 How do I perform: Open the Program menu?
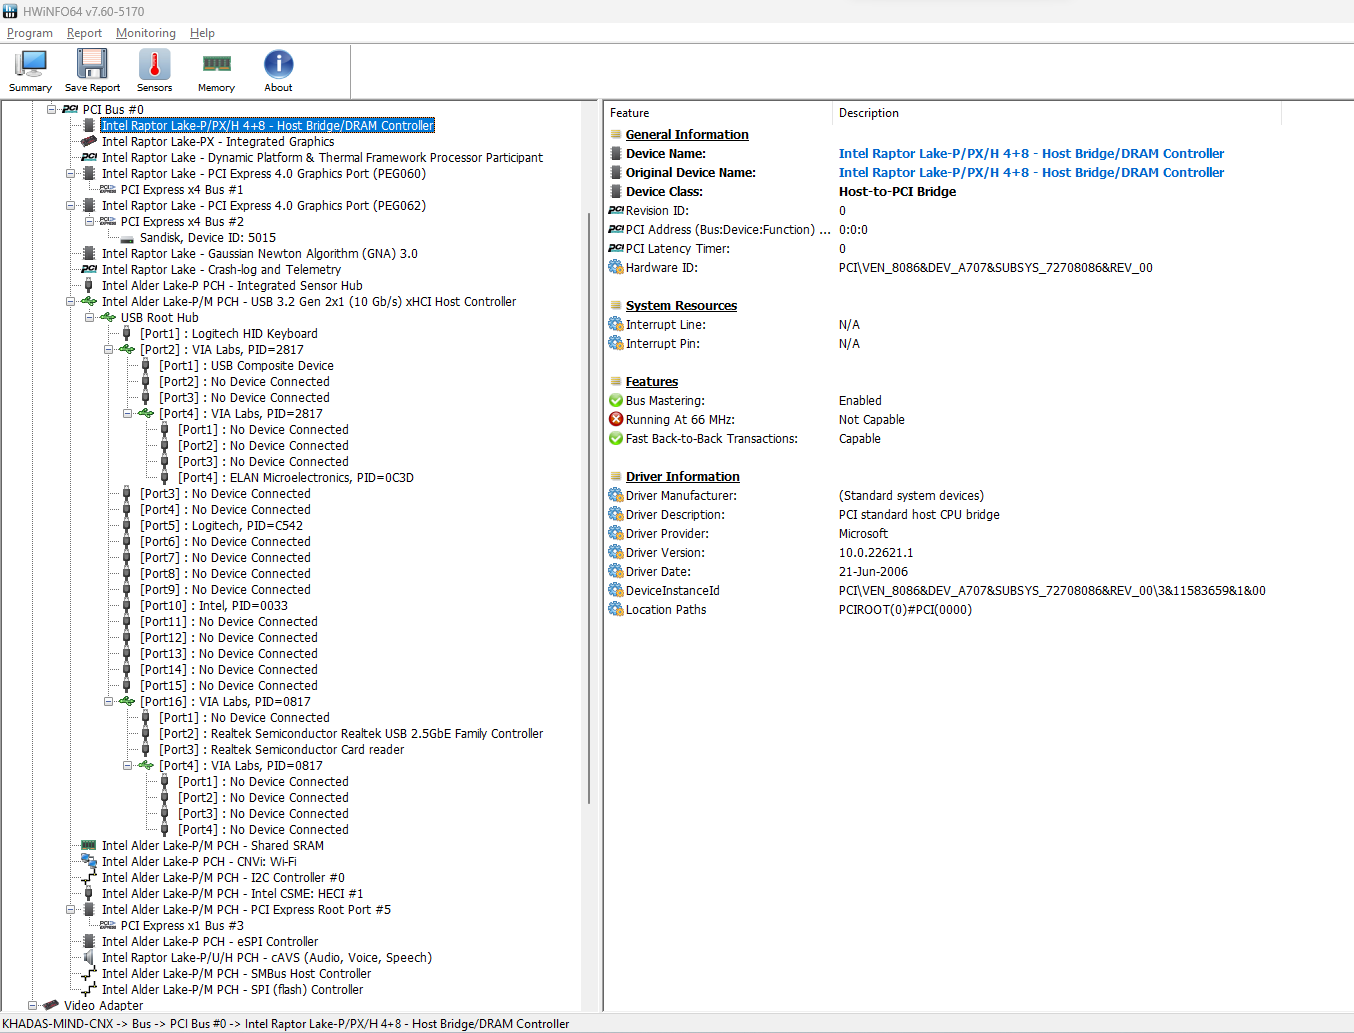click(30, 33)
